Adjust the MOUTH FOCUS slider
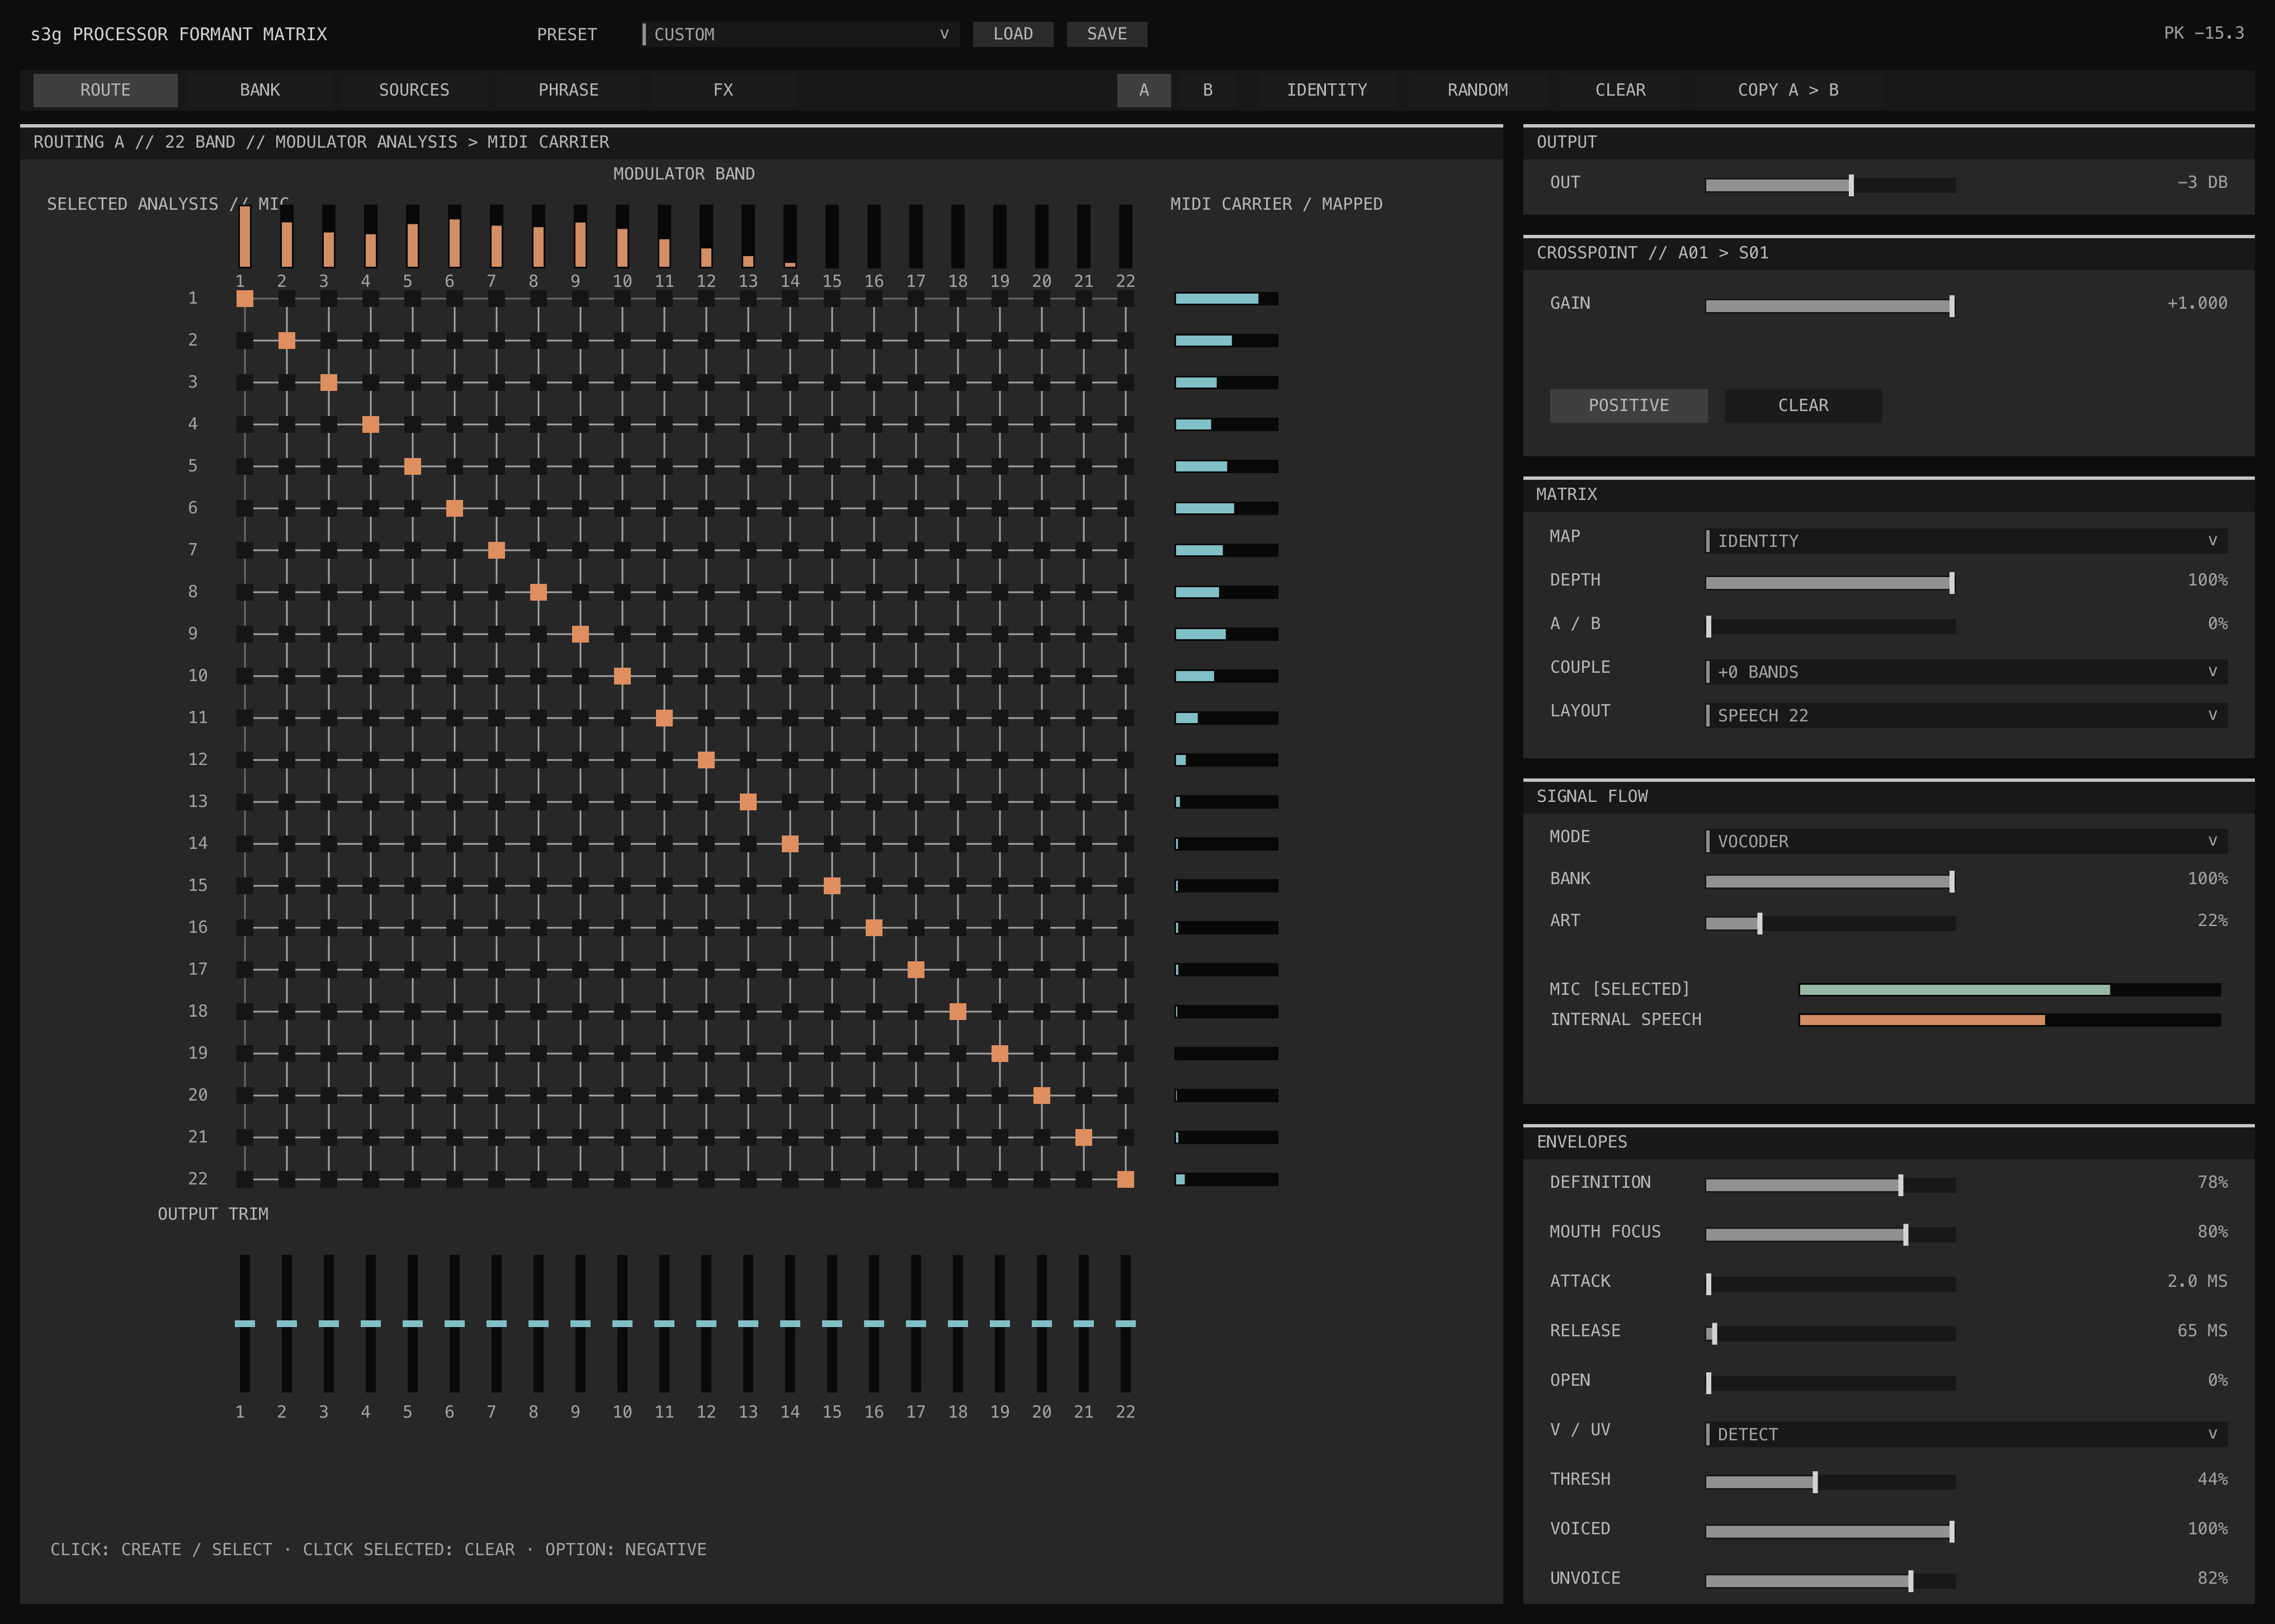This screenshot has height=1624, width=2275. (x=1830, y=1235)
